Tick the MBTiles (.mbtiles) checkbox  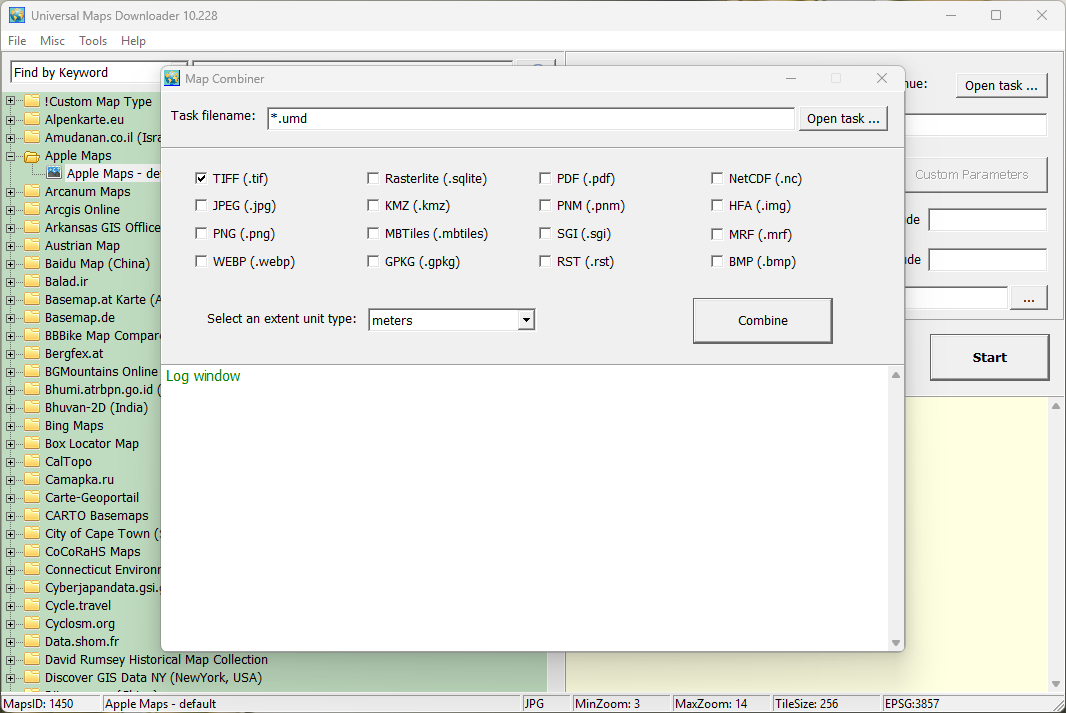pos(374,234)
